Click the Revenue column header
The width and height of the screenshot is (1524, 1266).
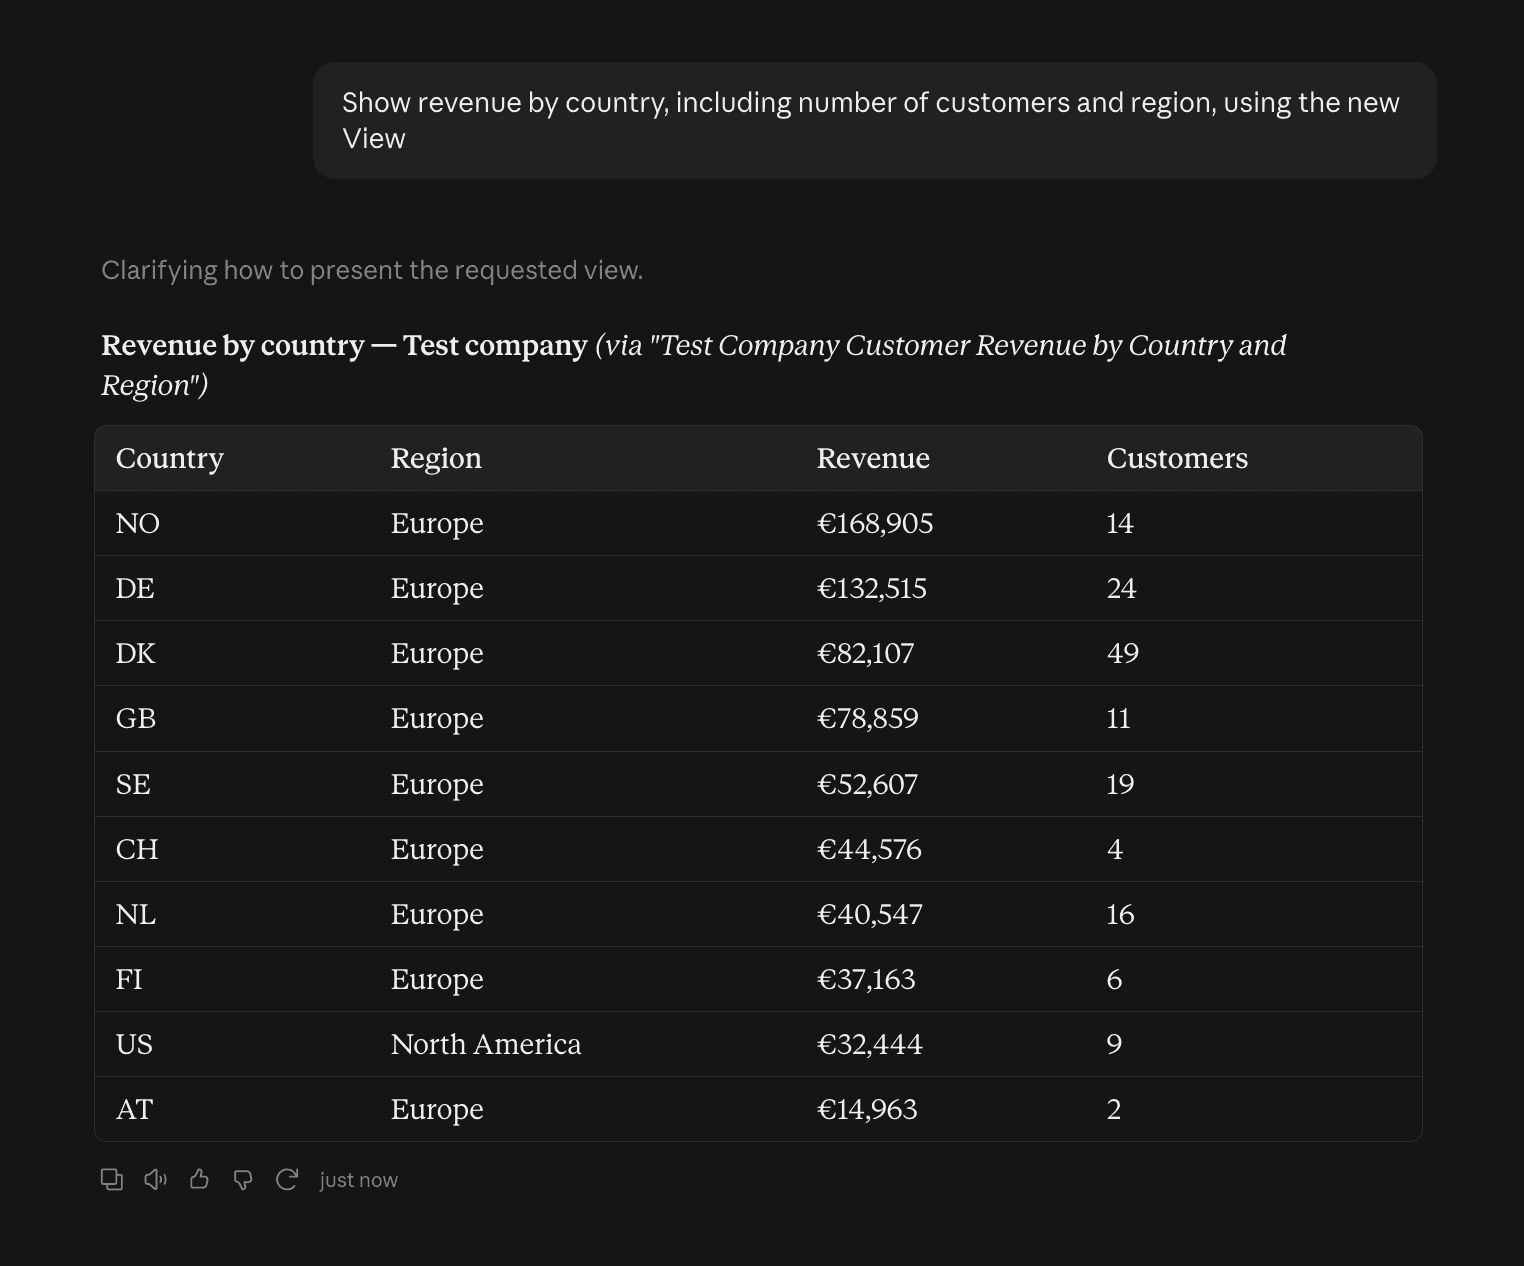pyautogui.click(x=873, y=458)
